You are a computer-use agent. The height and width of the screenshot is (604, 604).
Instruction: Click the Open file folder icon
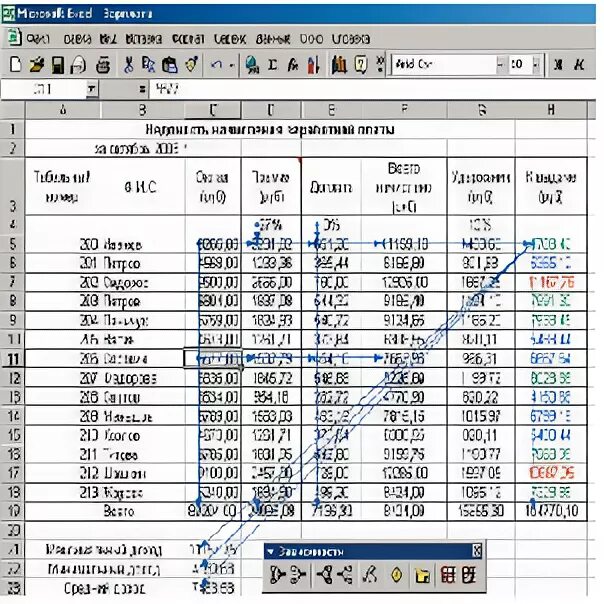pos(37,65)
